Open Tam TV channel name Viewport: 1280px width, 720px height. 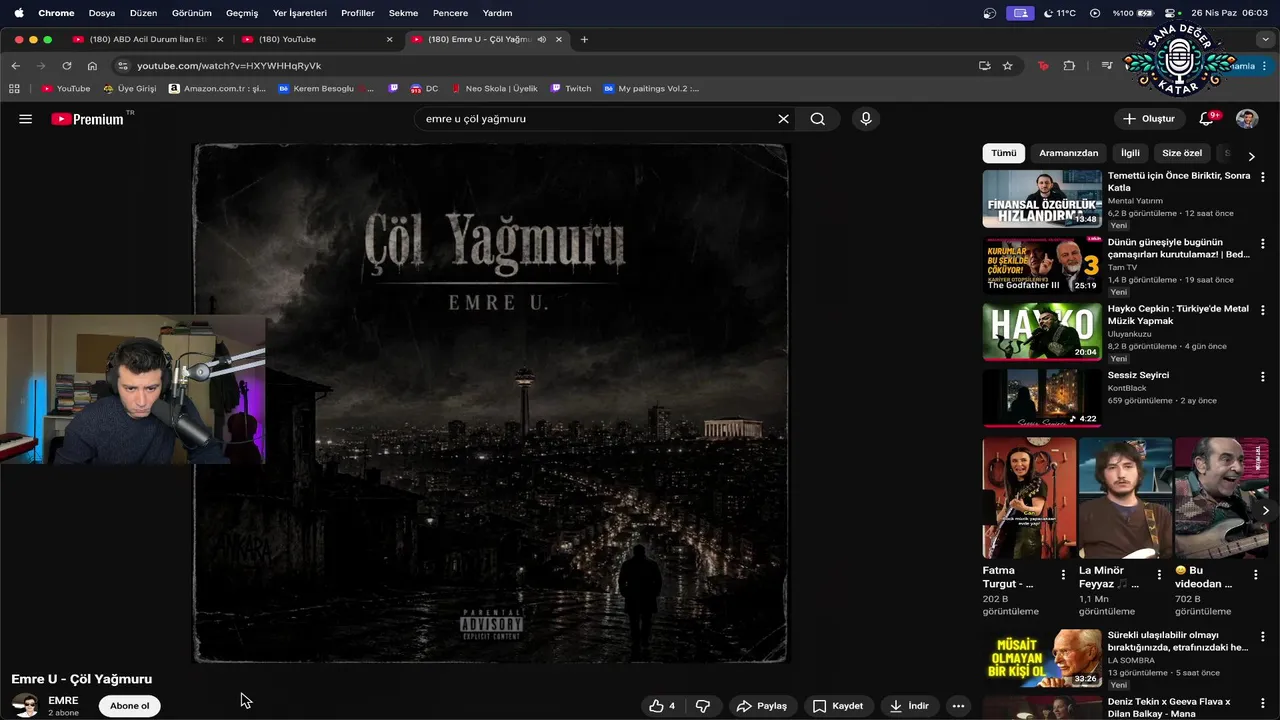click(1122, 267)
